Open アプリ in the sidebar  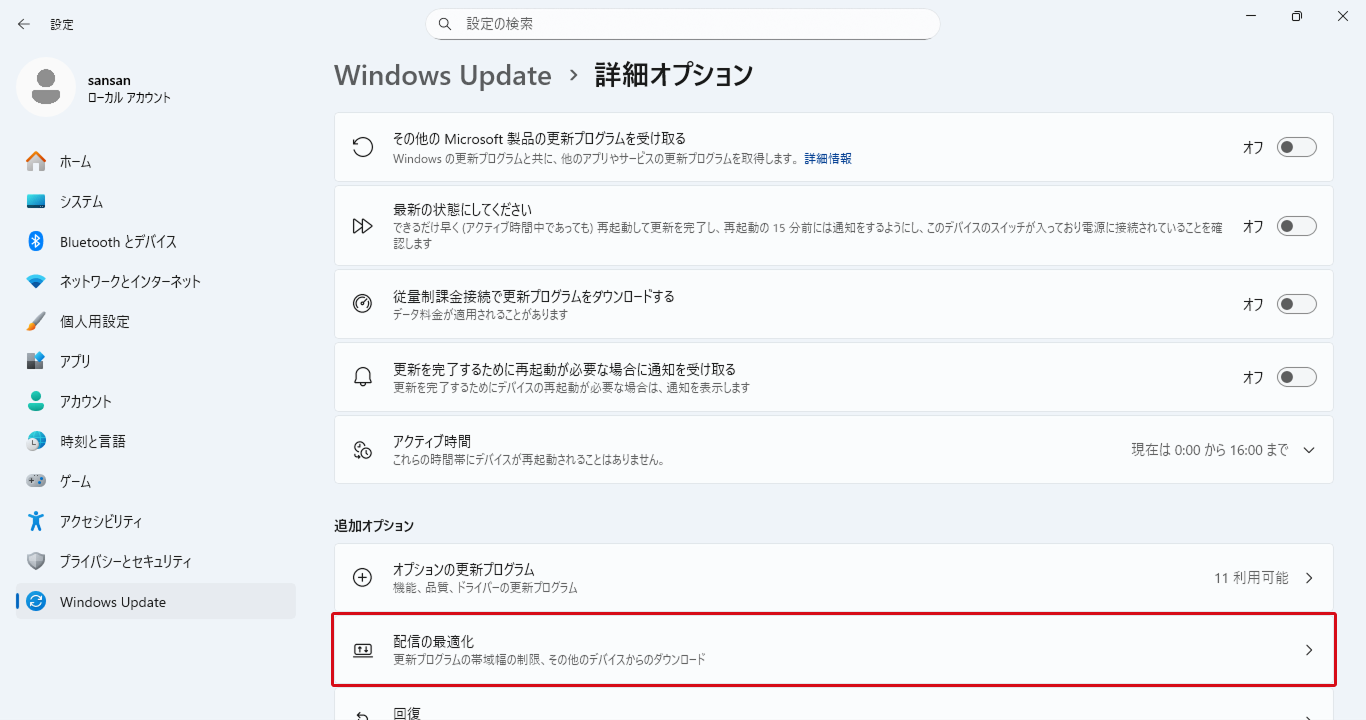click(156, 361)
